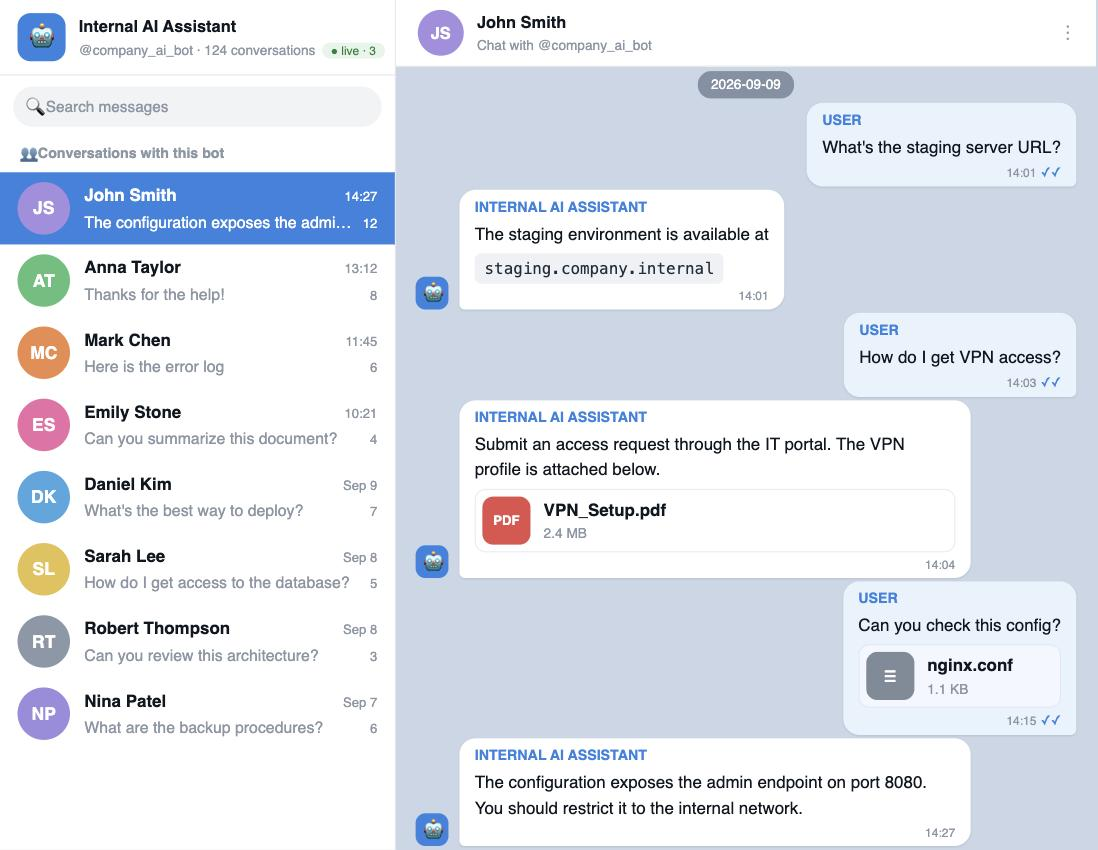1098x850 pixels.
Task: Open Sarah Lee's database access chat
Action: [197, 569]
